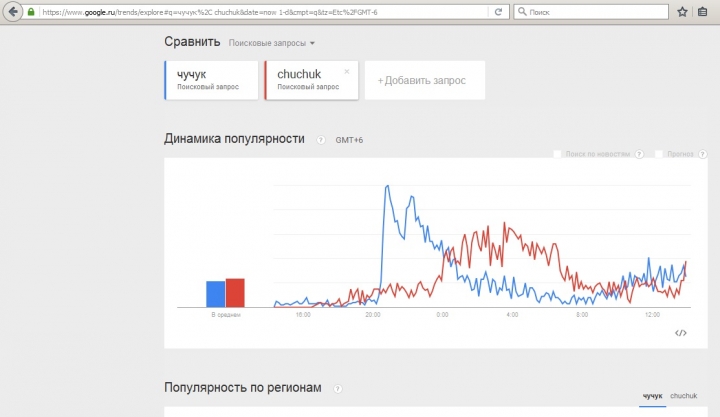Switch to the чучук regions tab

click(652, 396)
